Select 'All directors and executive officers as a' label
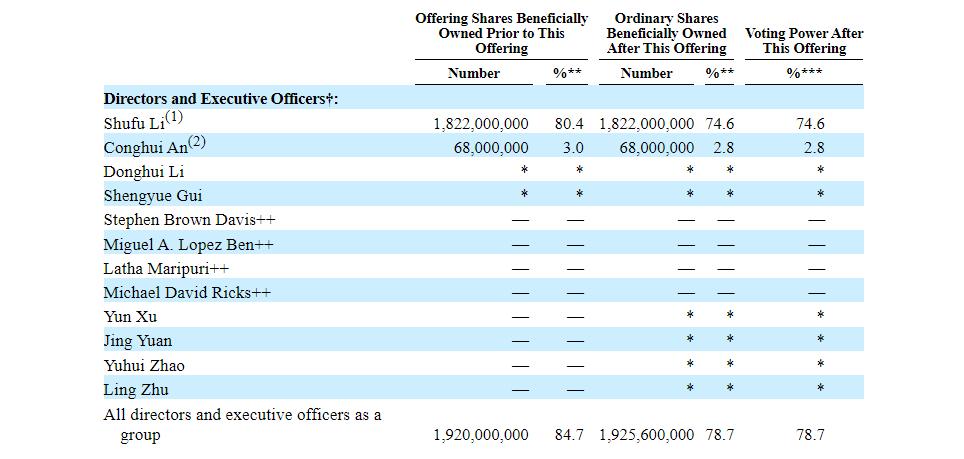The image size is (964, 459). coord(242,414)
